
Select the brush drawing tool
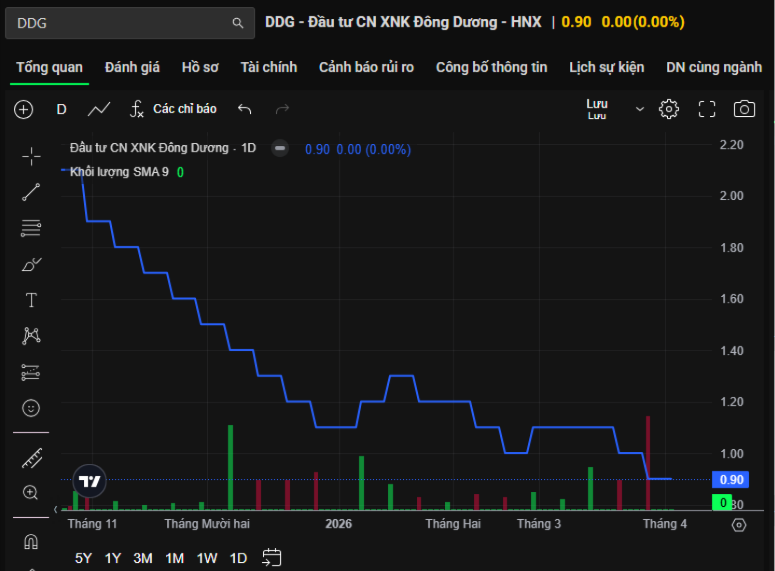pyautogui.click(x=31, y=264)
